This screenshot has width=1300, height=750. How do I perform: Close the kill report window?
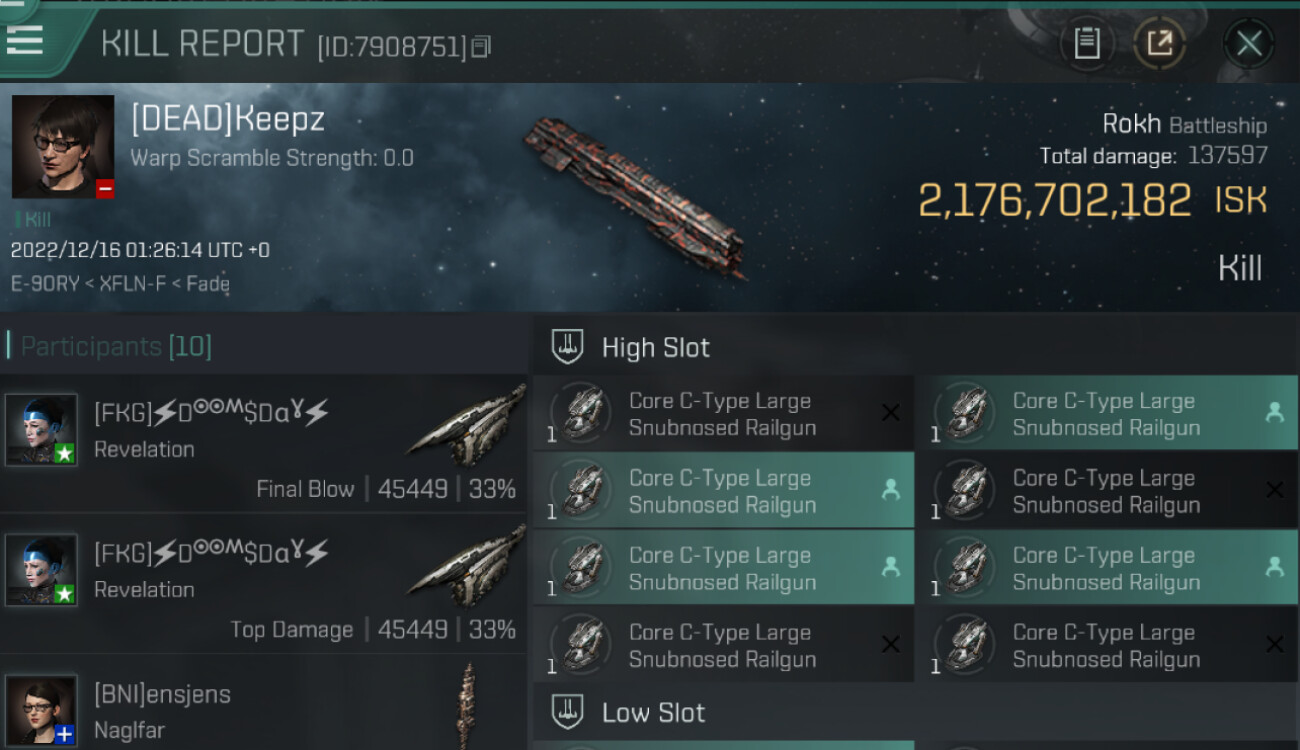tap(1248, 43)
